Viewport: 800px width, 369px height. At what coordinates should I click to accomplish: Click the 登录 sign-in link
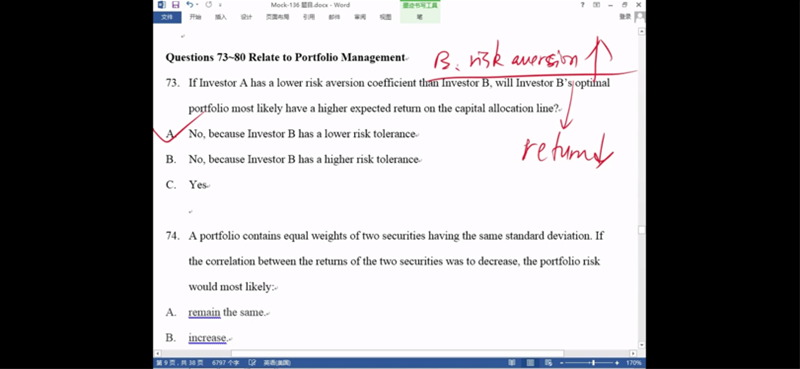tap(625, 17)
